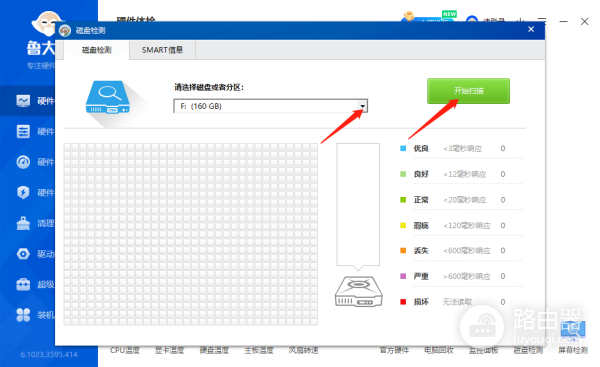Click the blue disk magnifier icon
The image size is (600, 367).
click(108, 97)
